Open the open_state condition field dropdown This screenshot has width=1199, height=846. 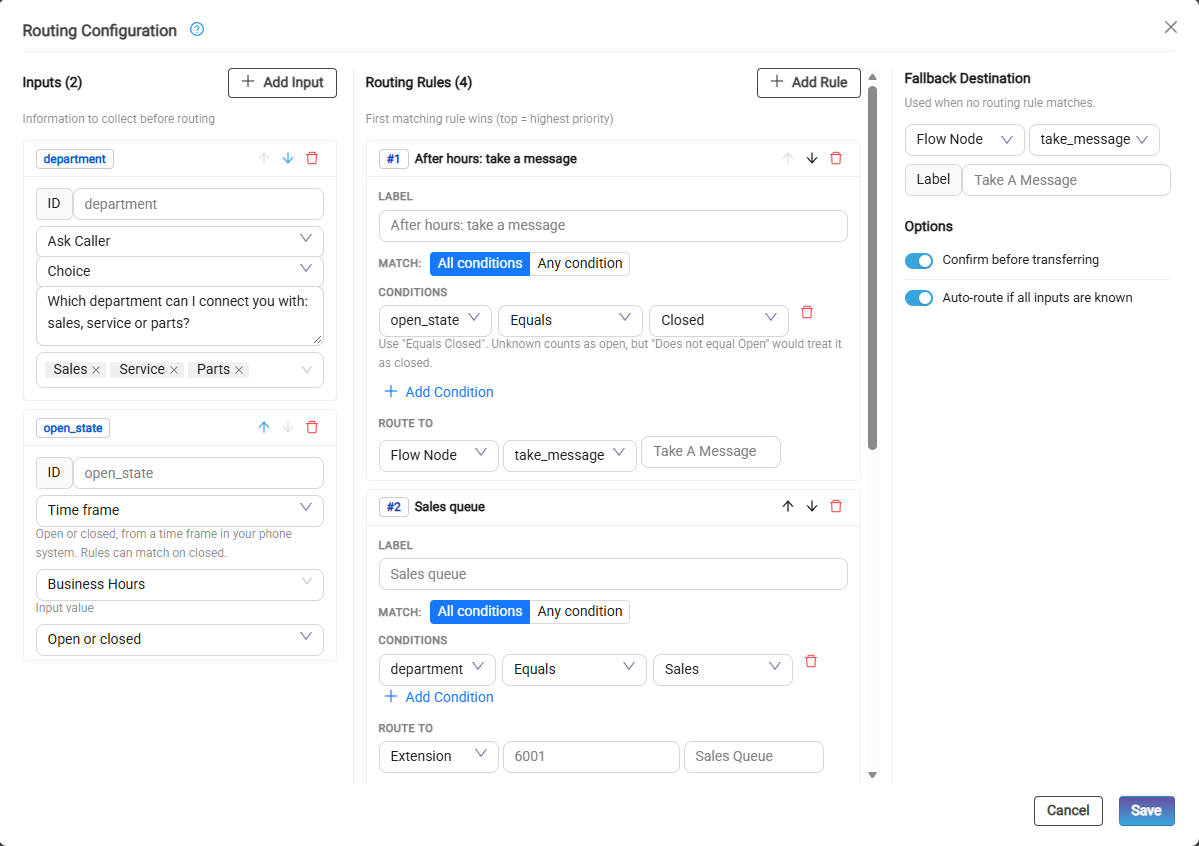[435, 320]
